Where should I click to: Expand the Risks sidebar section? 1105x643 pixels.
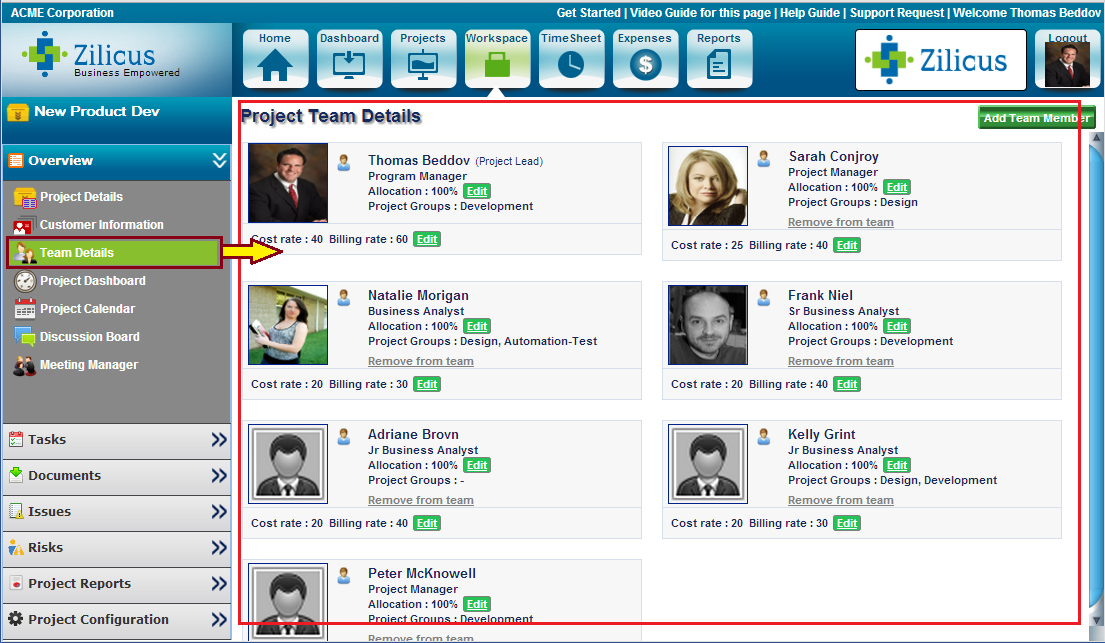click(x=219, y=548)
